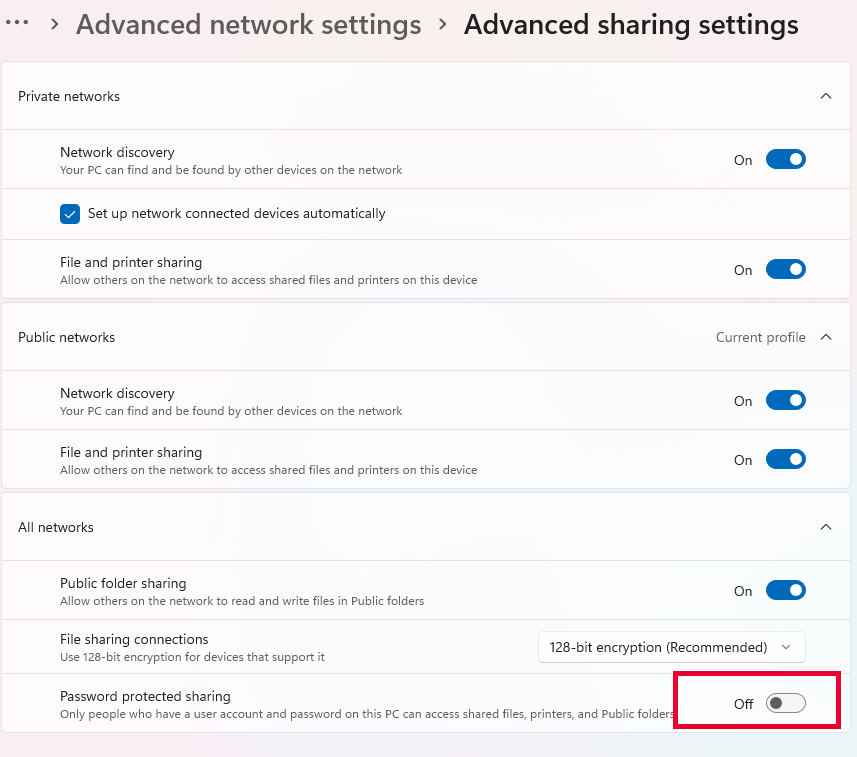Turn off Public folder sharing
Image resolution: width=857 pixels, height=757 pixels.
(785, 591)
